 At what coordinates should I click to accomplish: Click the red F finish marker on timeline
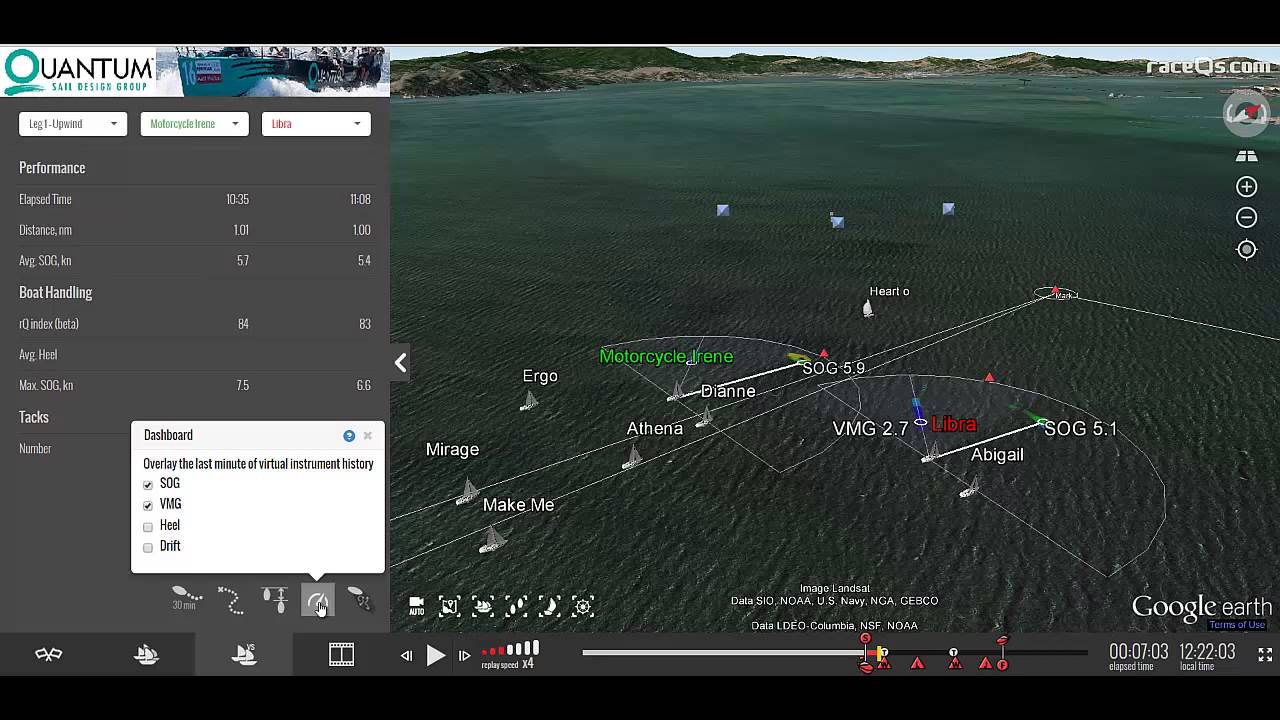click(1002, 664)
